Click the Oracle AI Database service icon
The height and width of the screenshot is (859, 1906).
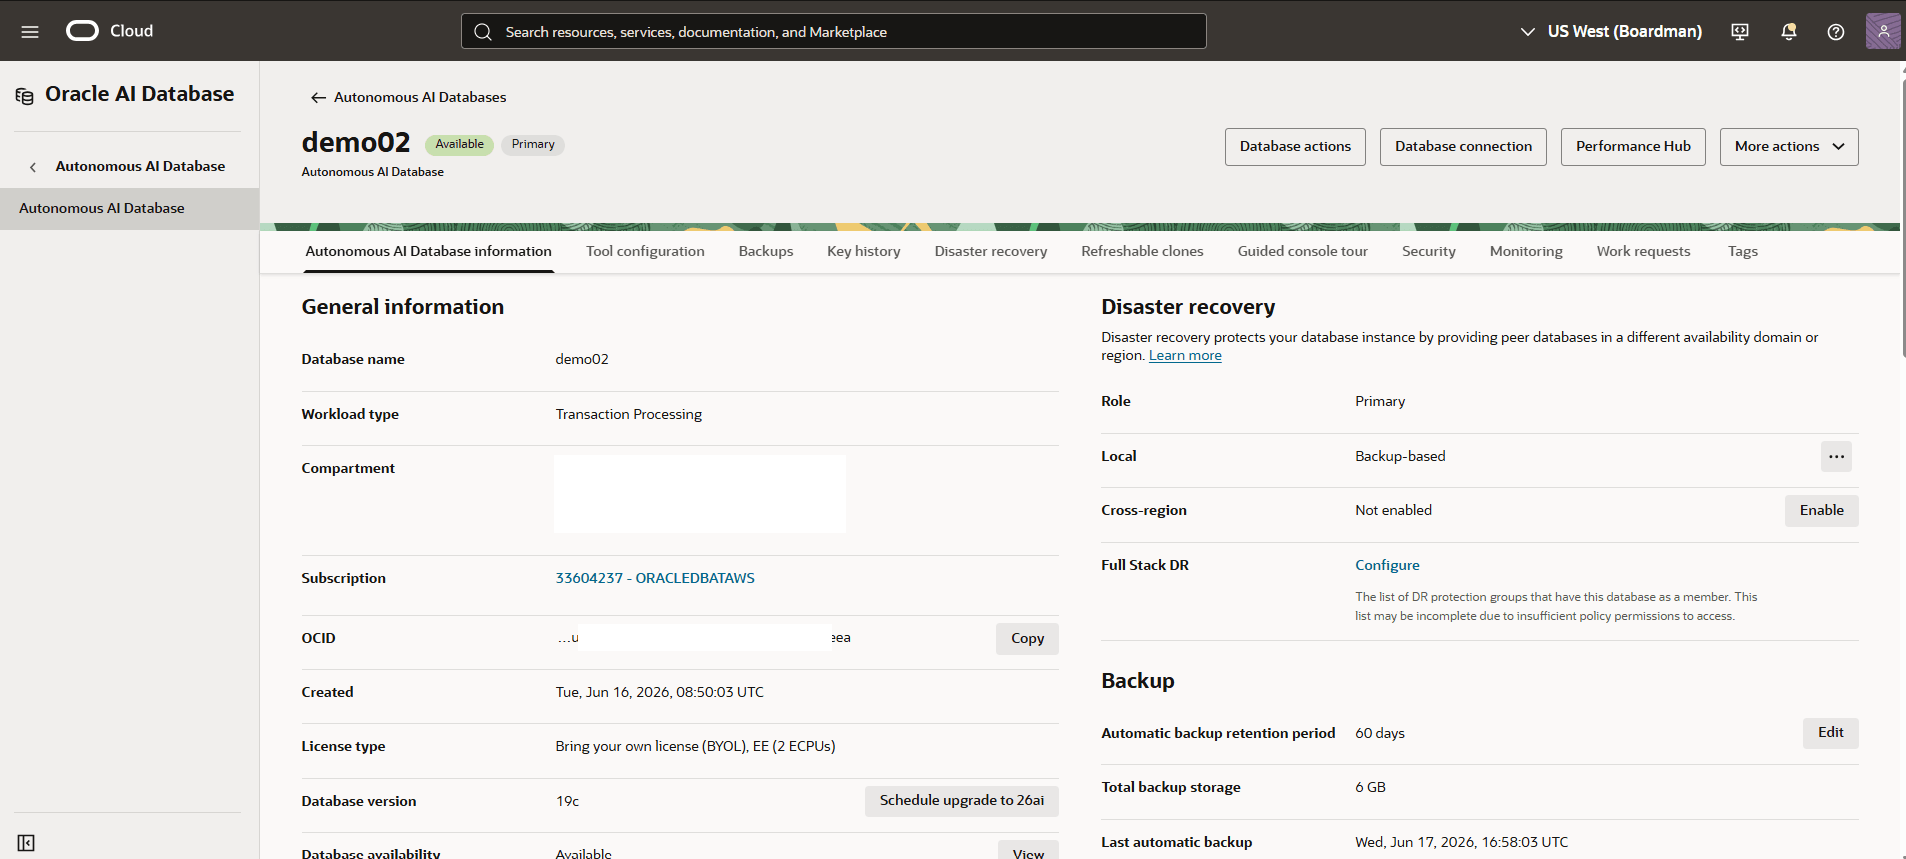pos(25,96)
